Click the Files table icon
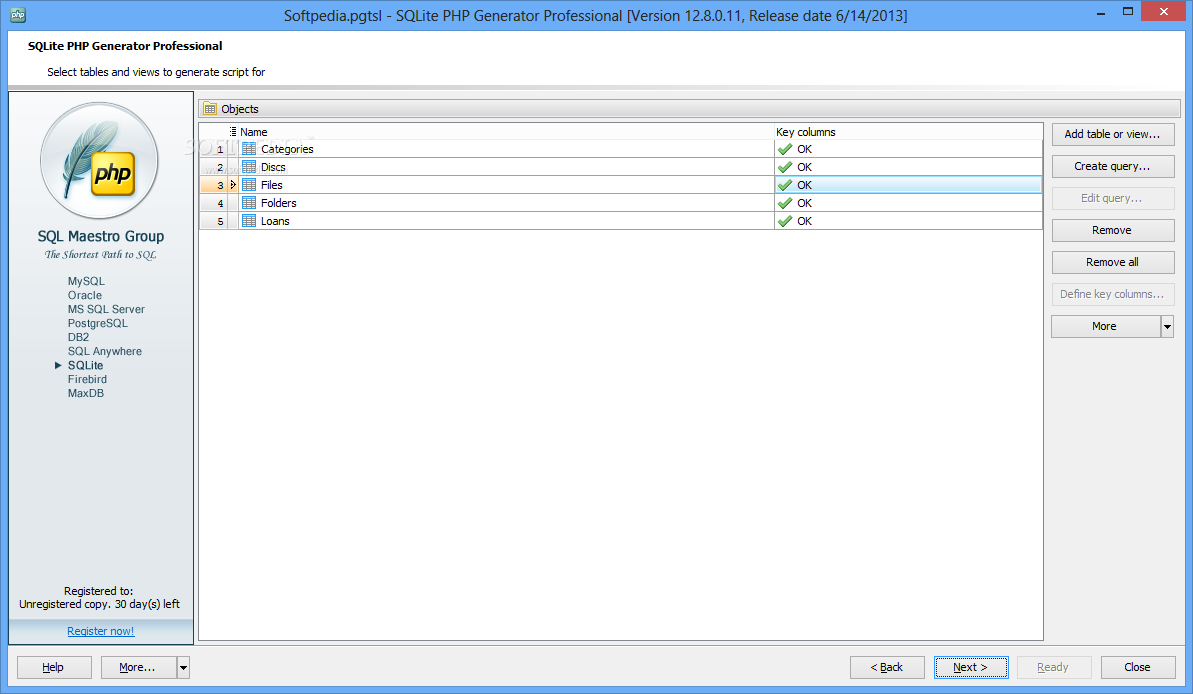The image size is (1193, 694). click(249, 185)
